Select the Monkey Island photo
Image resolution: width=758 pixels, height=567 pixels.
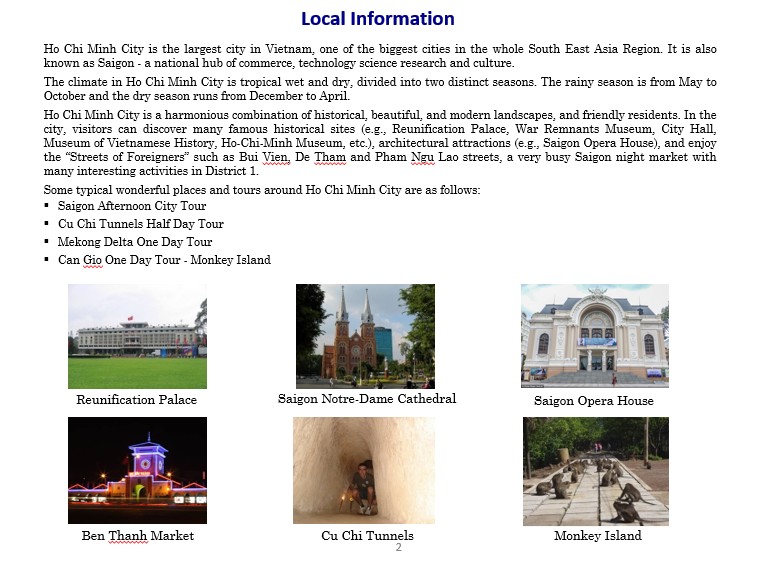pyautogui.click(x=595, y=470)
